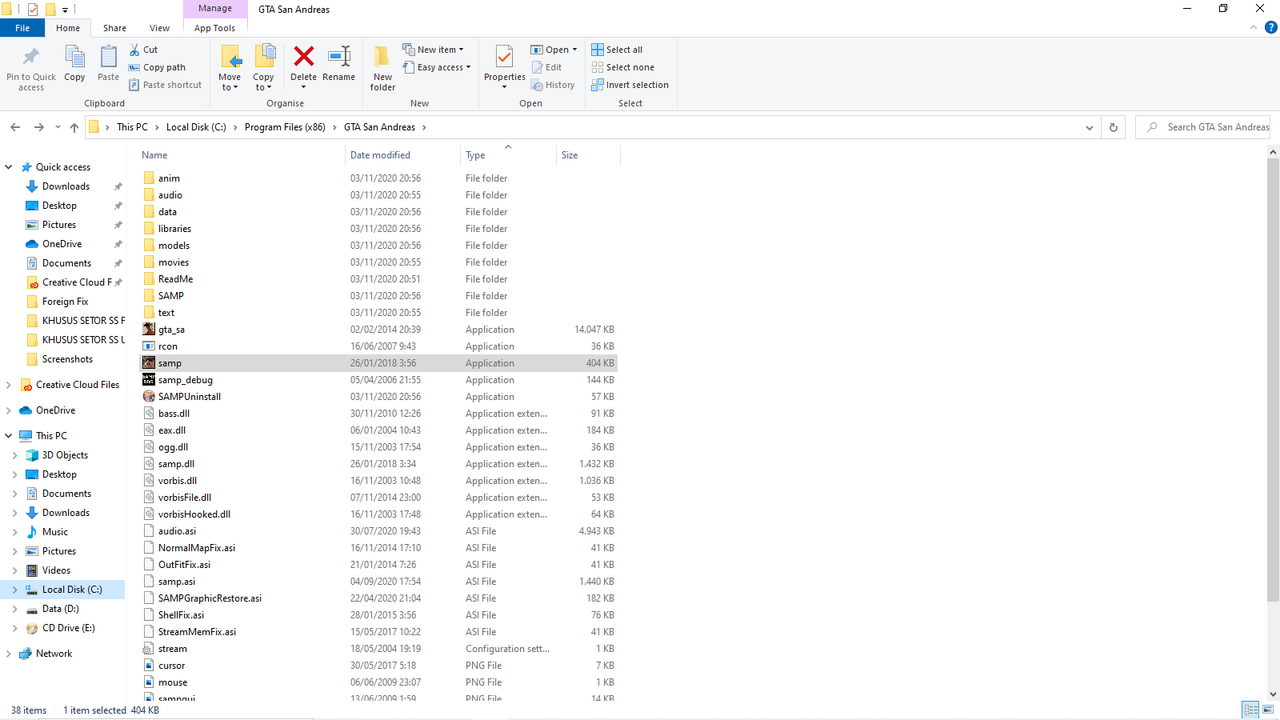
Task: Switch to details view in status bar
Action: tap(1250, 709)
